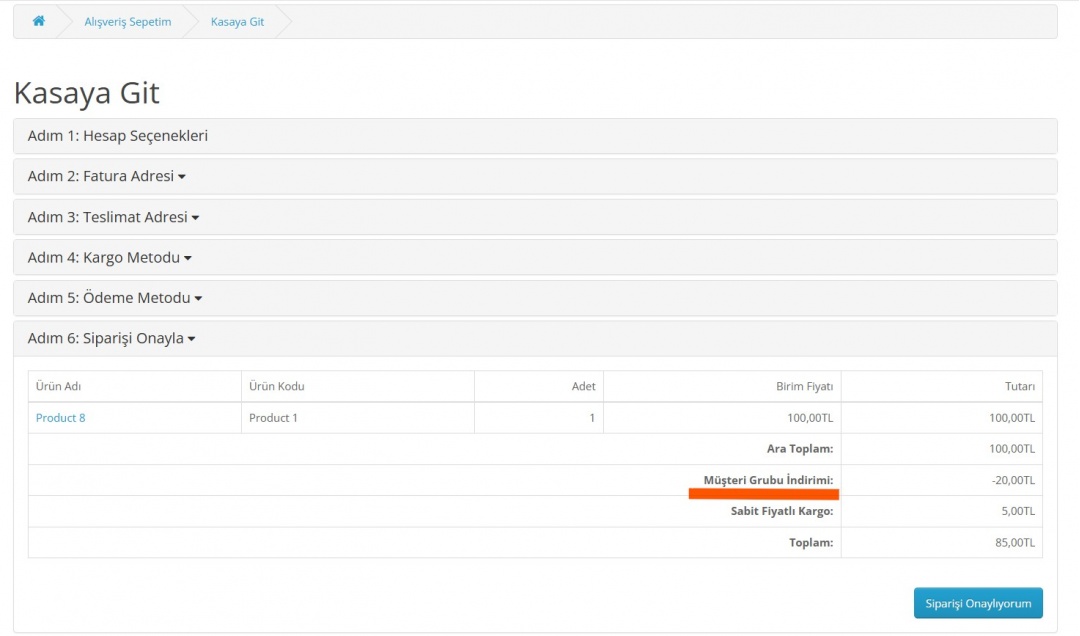Click the Ürün Kodu column header
Image resolution: width=1080 pixels, height=636 pixels.
pos(276,387)
